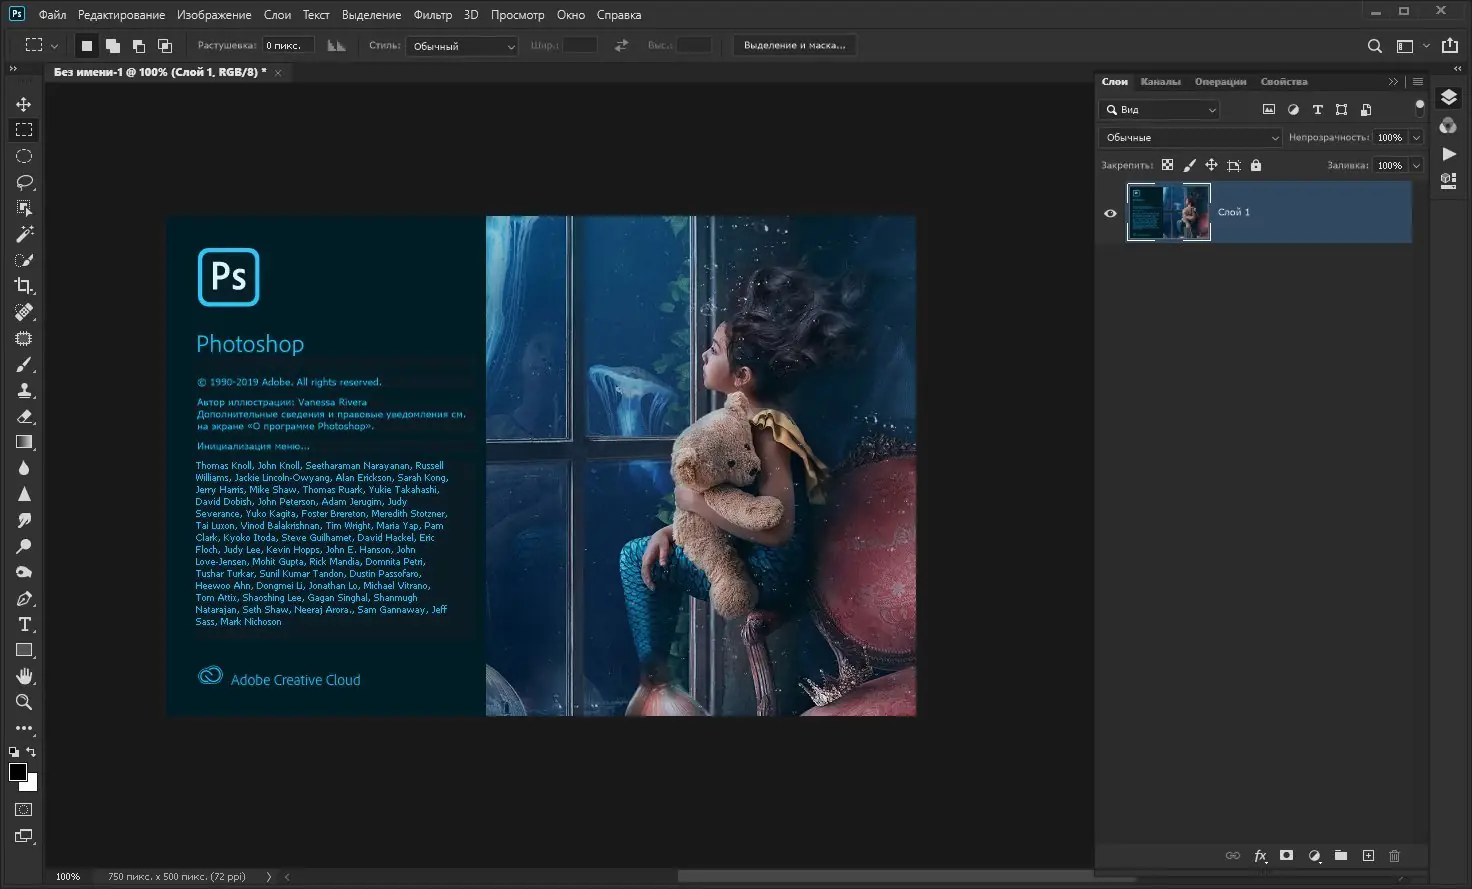The width and height of the screenshot is (1472, 889).
Task: Toggle lock transparent pixels option
Action: click(x=1167, y=166)
